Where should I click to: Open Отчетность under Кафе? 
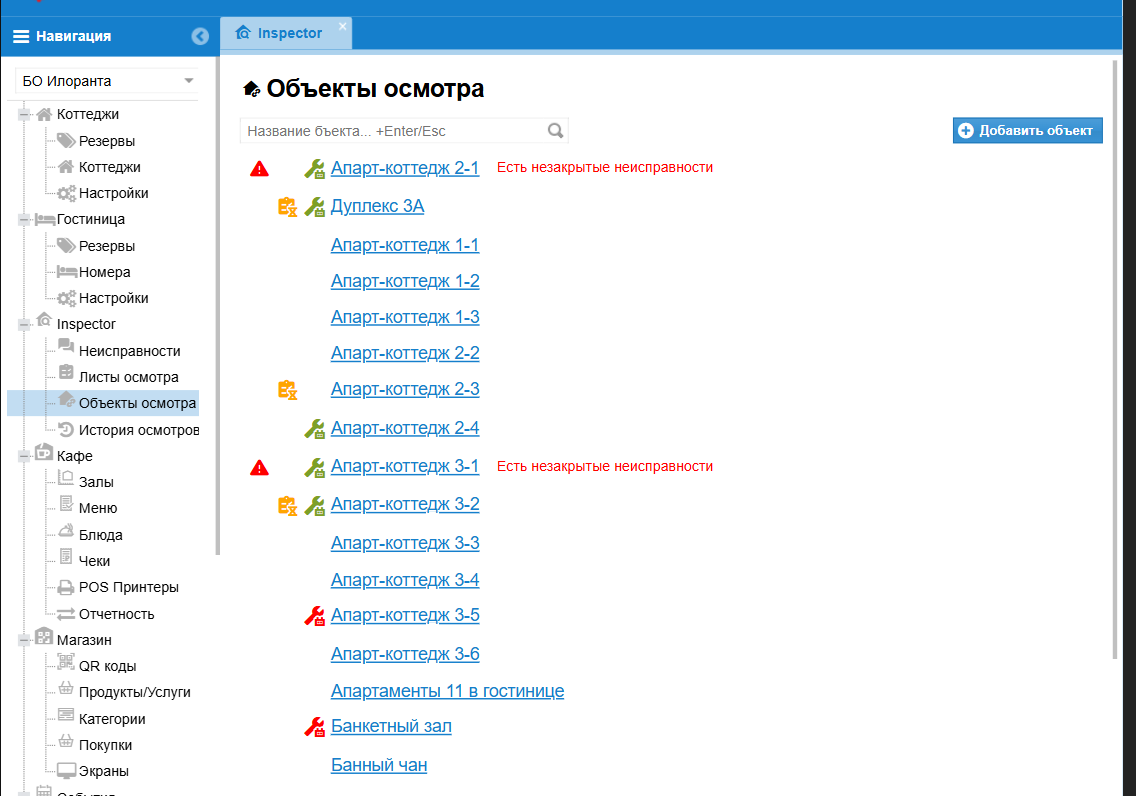[x=117, y=613]
